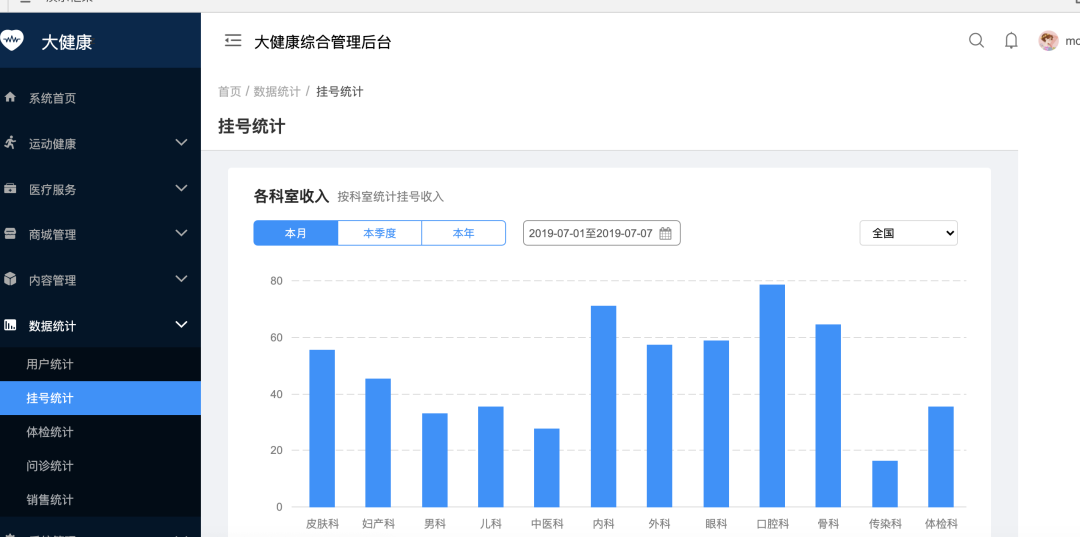Viewport: 1080px width, 537px height.
Task: Open search via the magnifier icon
Action: pos(976,41)
